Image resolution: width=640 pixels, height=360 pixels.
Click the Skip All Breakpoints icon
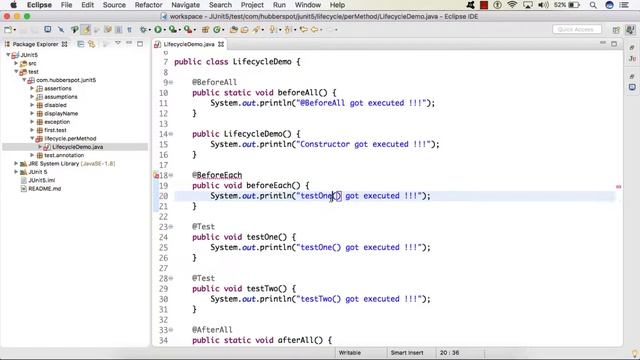(61, 29)
